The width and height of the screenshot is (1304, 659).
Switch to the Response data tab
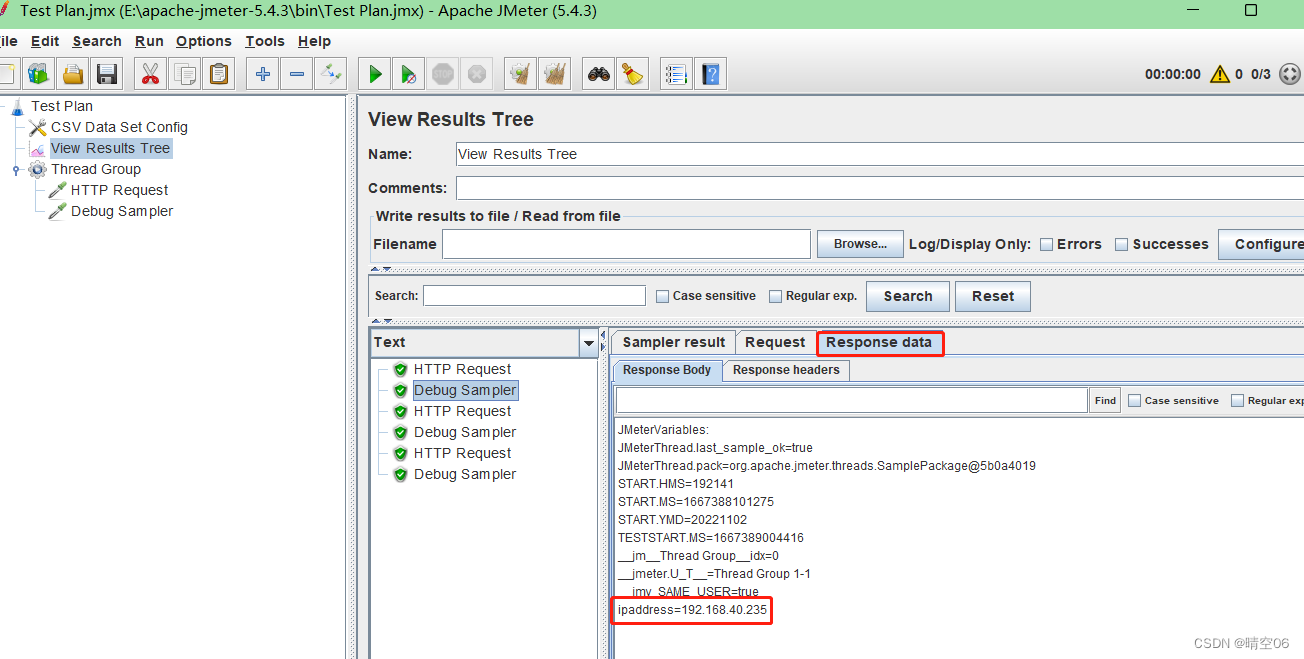coord(879,342)
